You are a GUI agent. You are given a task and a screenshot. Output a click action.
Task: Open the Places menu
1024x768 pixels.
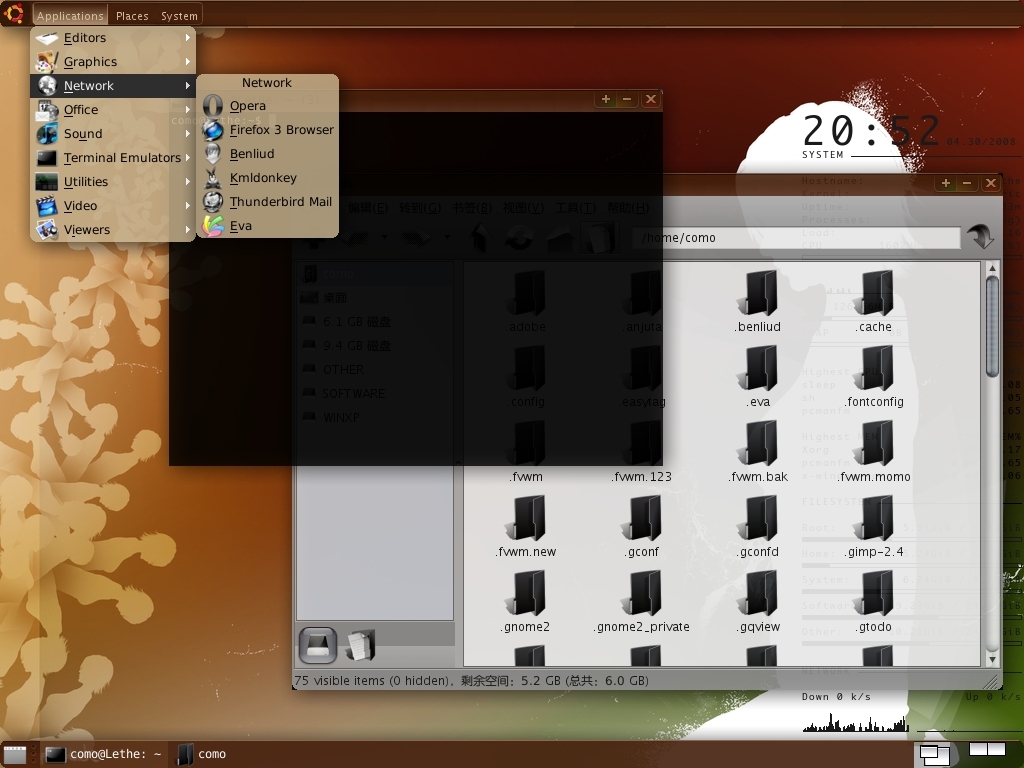(x=132, y=16)
